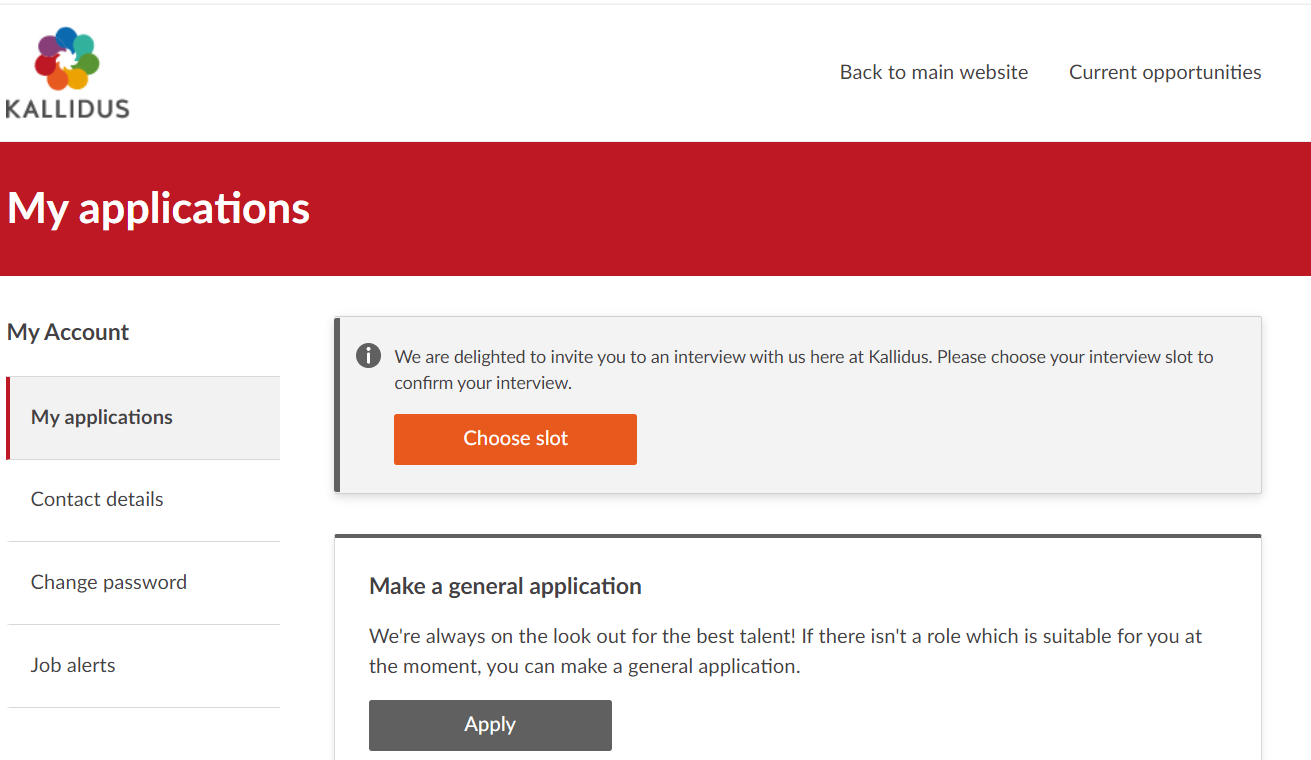Click the info icon in interview notice
This screenshot has width=1311, height=760.
tap(368, 356)
